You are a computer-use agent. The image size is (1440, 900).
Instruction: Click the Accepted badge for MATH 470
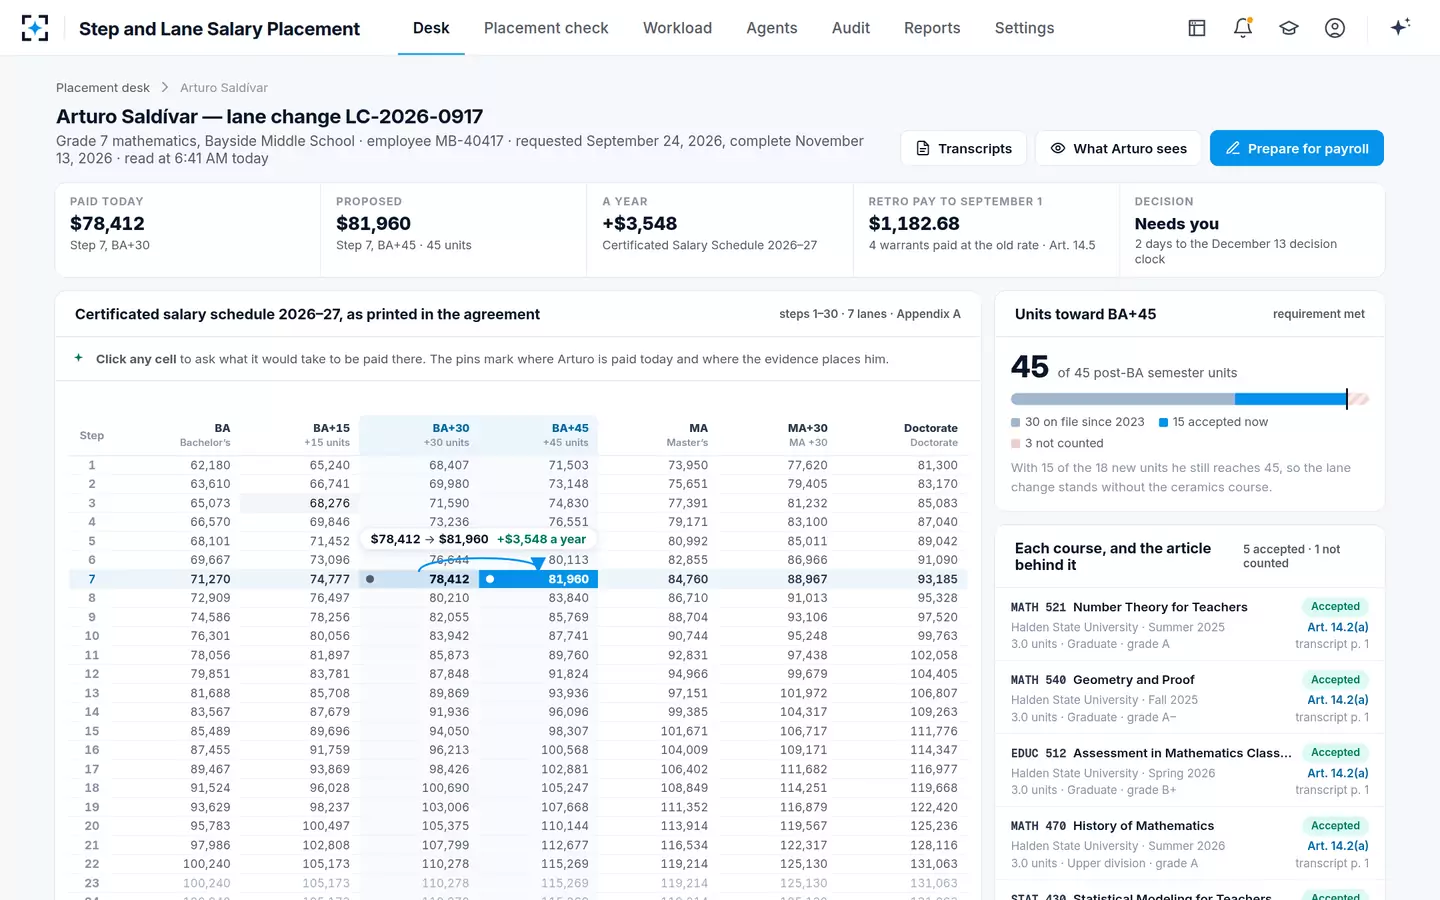pos(1335,825)
